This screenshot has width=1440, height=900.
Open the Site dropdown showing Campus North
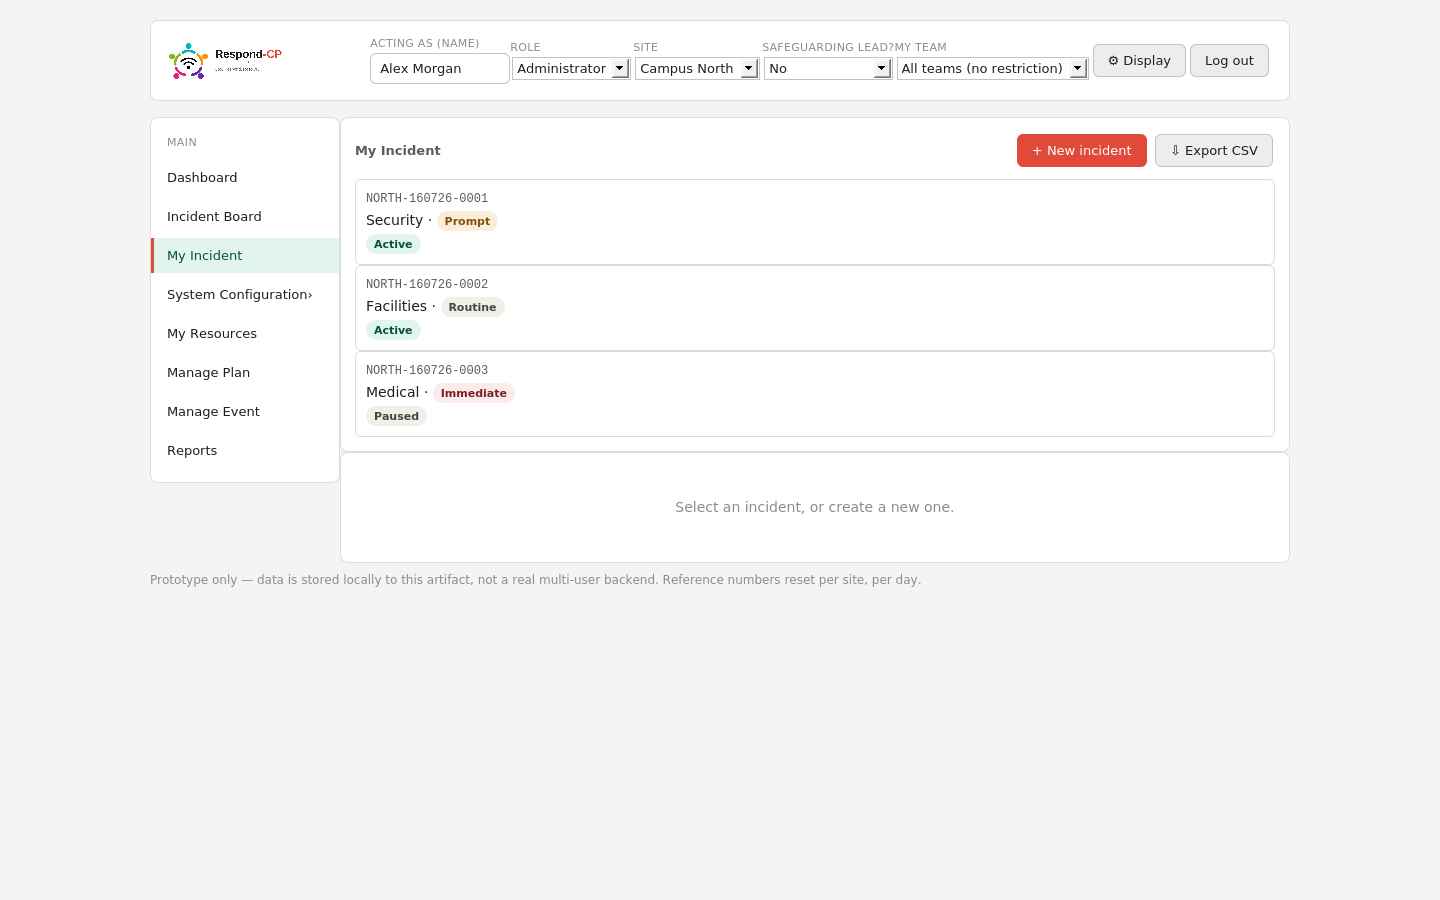point(697,68)
